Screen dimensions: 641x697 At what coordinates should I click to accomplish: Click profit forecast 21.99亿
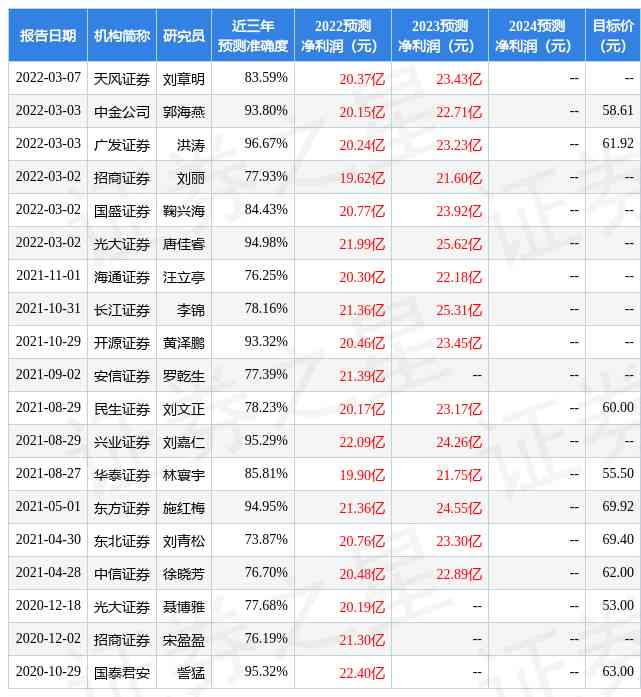click(x=362, y=244)
